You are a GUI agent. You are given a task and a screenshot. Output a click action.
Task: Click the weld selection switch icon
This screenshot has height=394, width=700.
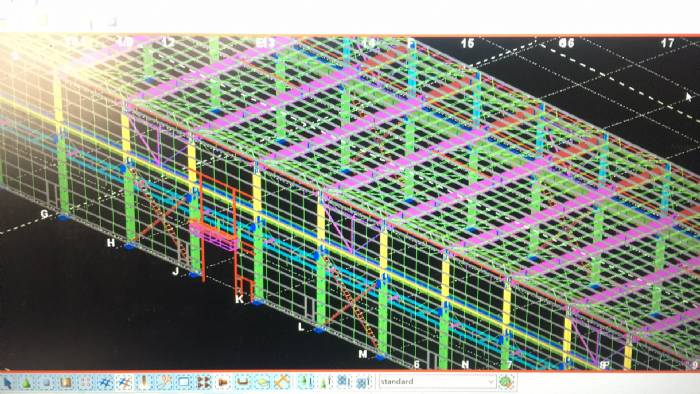(144, 382)
